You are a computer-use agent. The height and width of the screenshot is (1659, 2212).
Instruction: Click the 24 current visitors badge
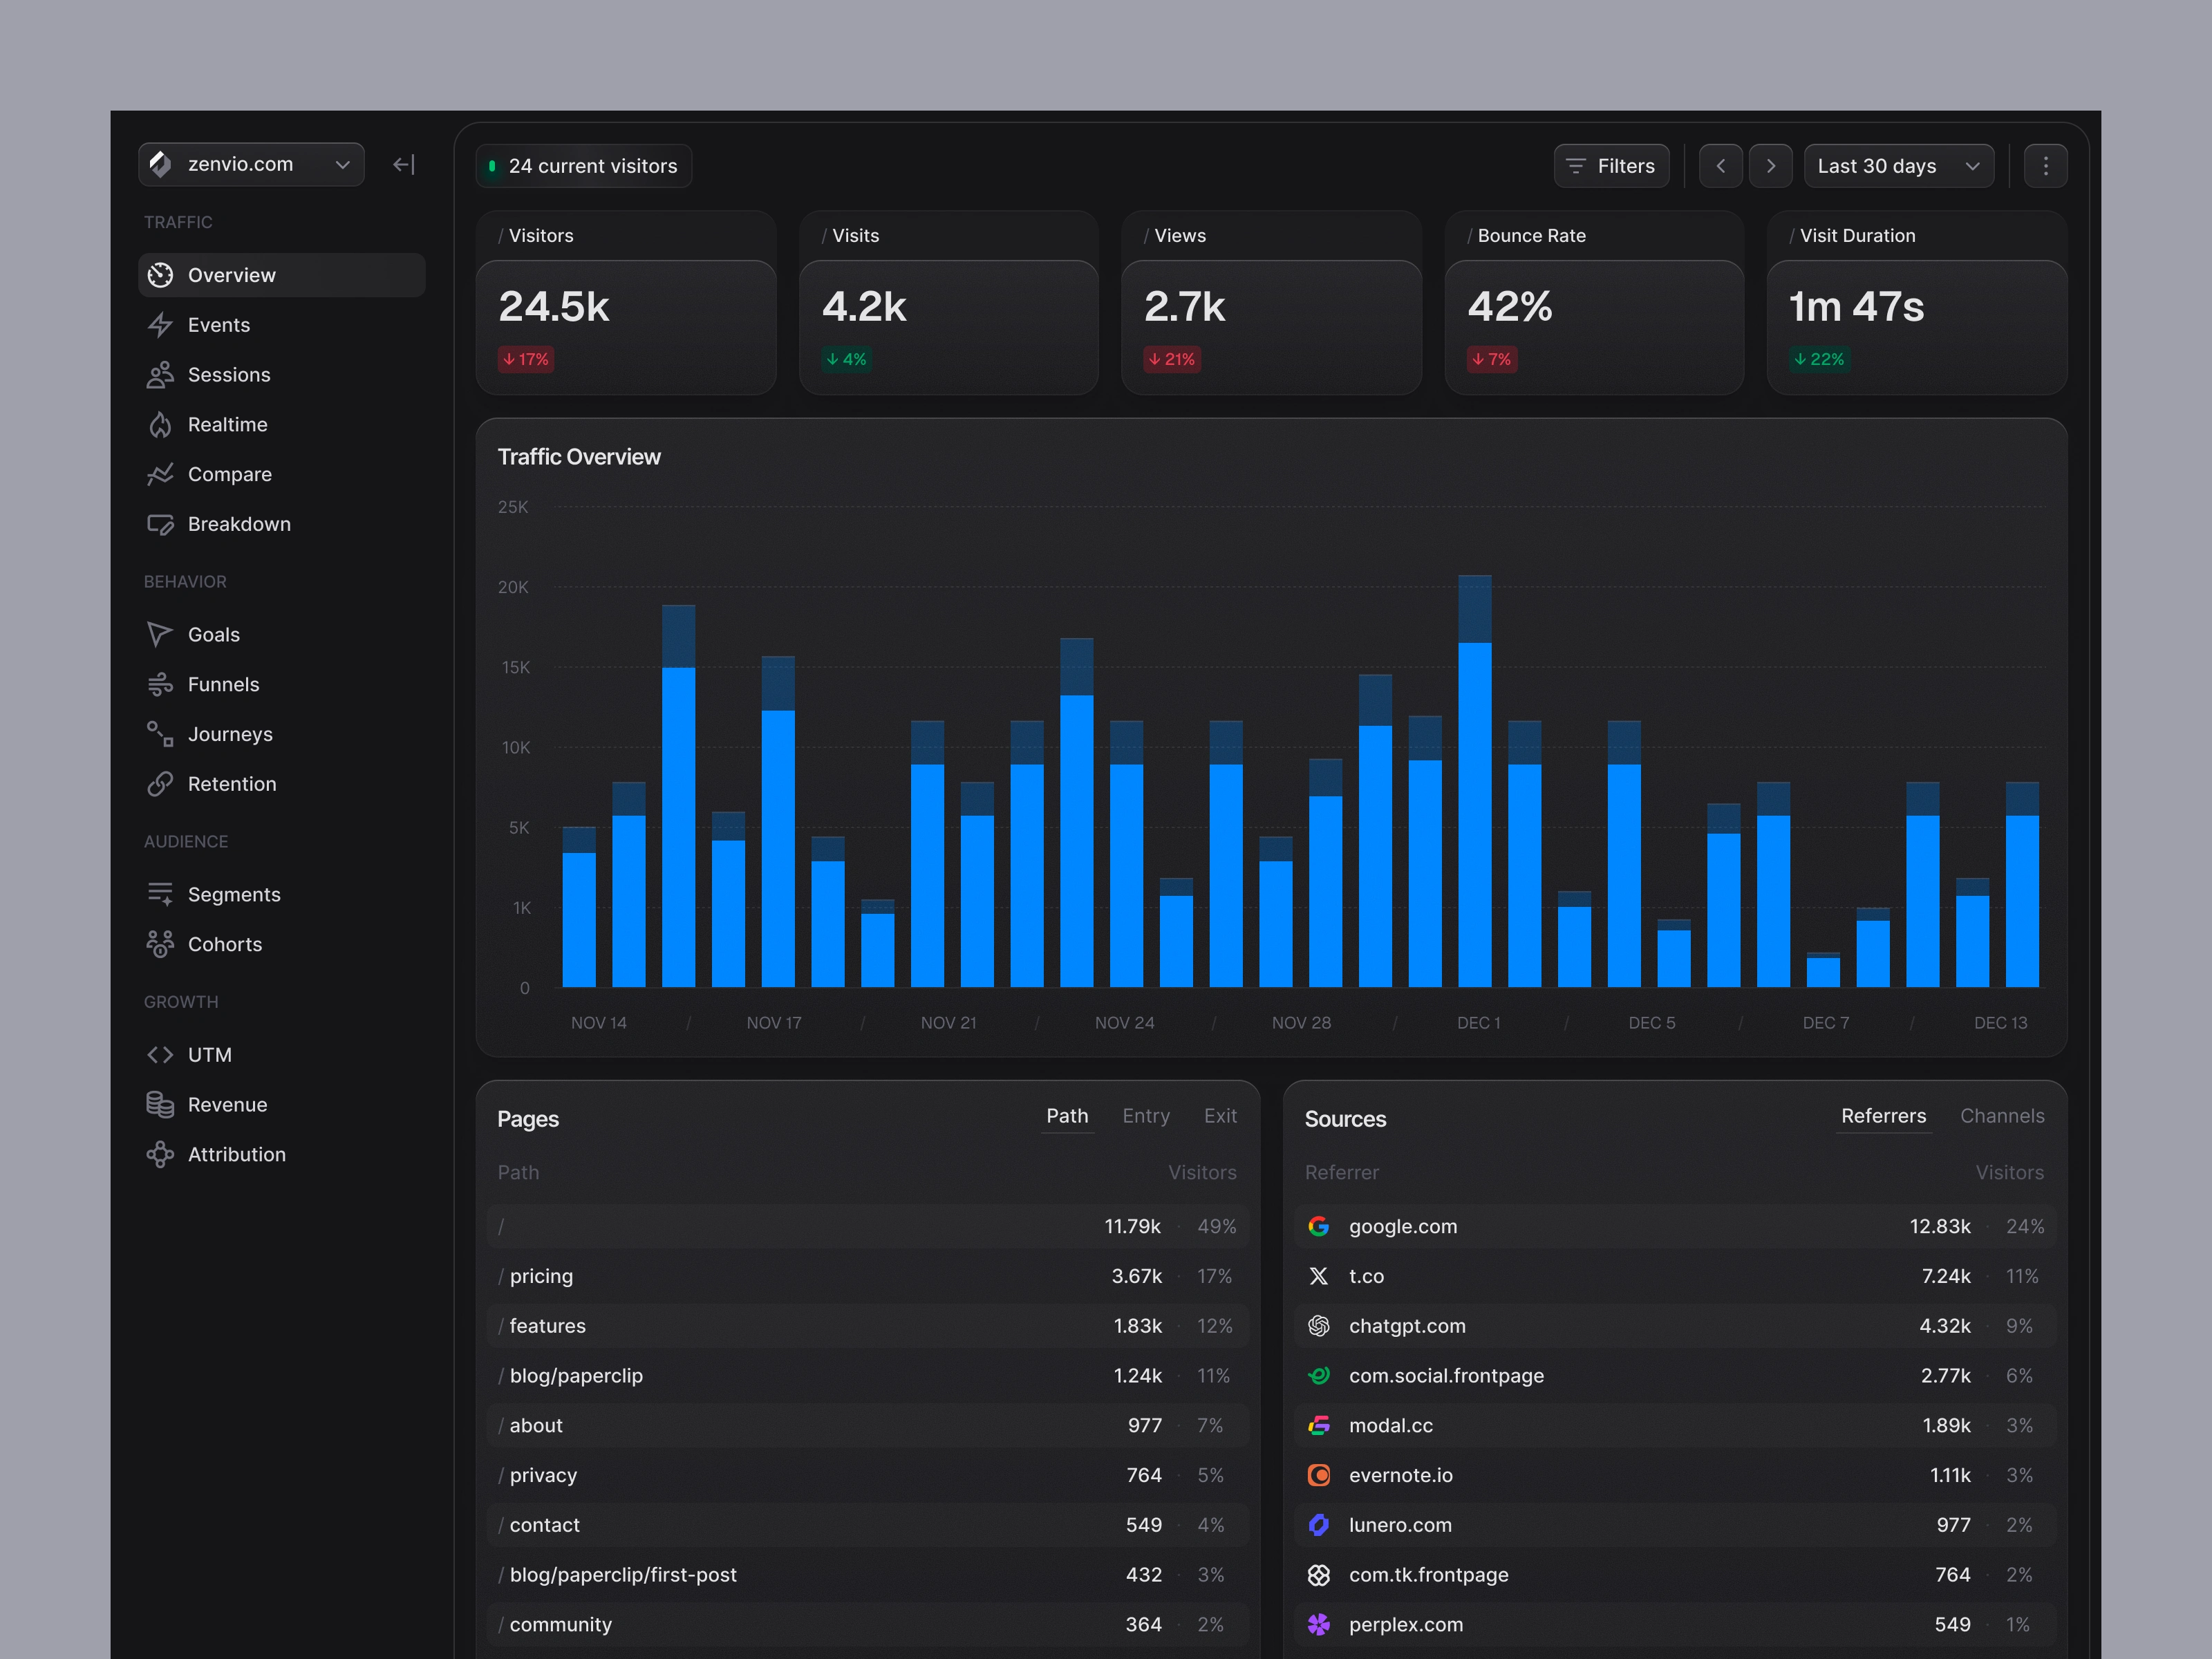pyautogui.click(x=584, y=166)
